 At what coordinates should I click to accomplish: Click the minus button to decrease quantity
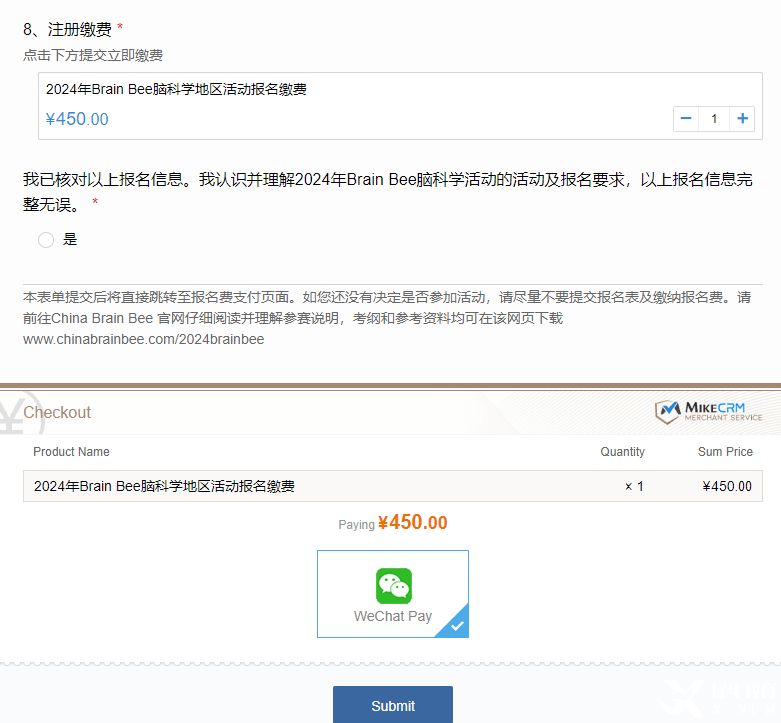(686, 119)
